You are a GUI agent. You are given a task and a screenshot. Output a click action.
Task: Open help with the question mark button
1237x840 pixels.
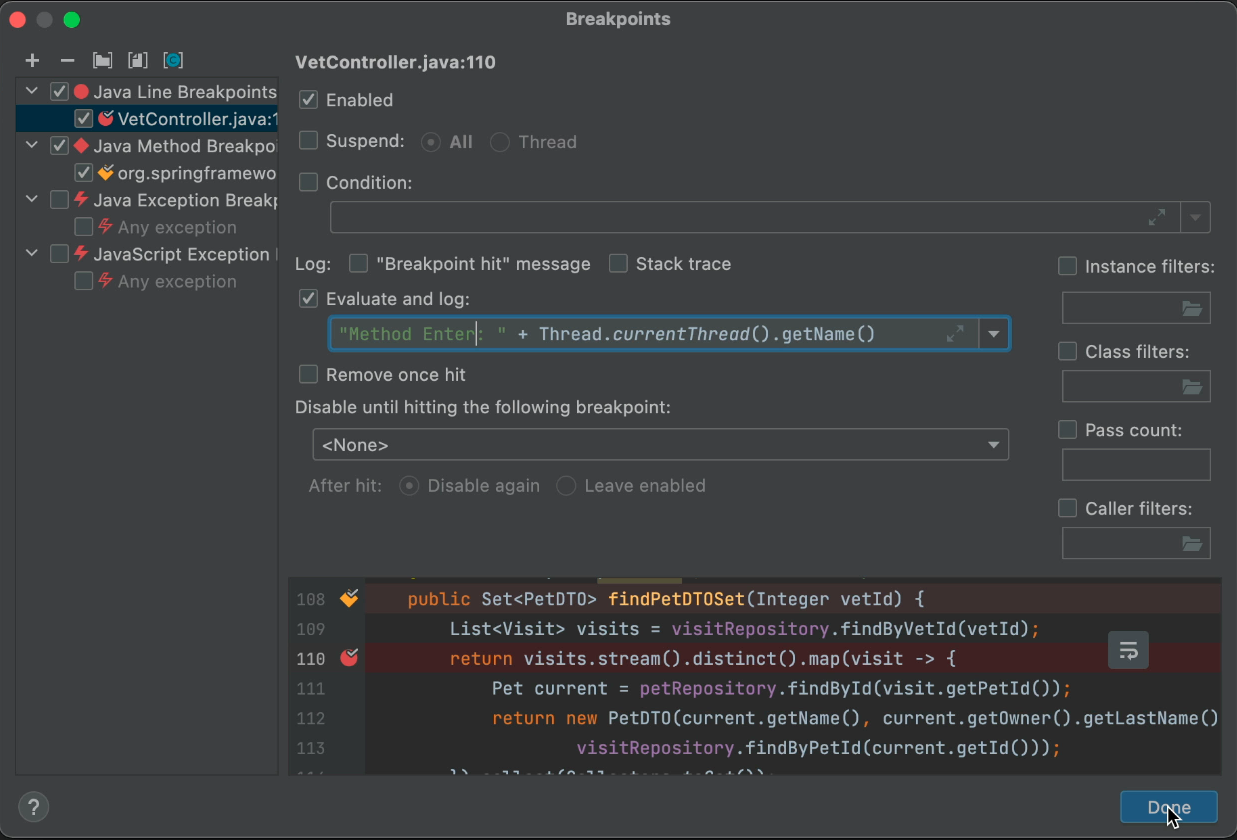pyautogui.click(x=34, y=807)
